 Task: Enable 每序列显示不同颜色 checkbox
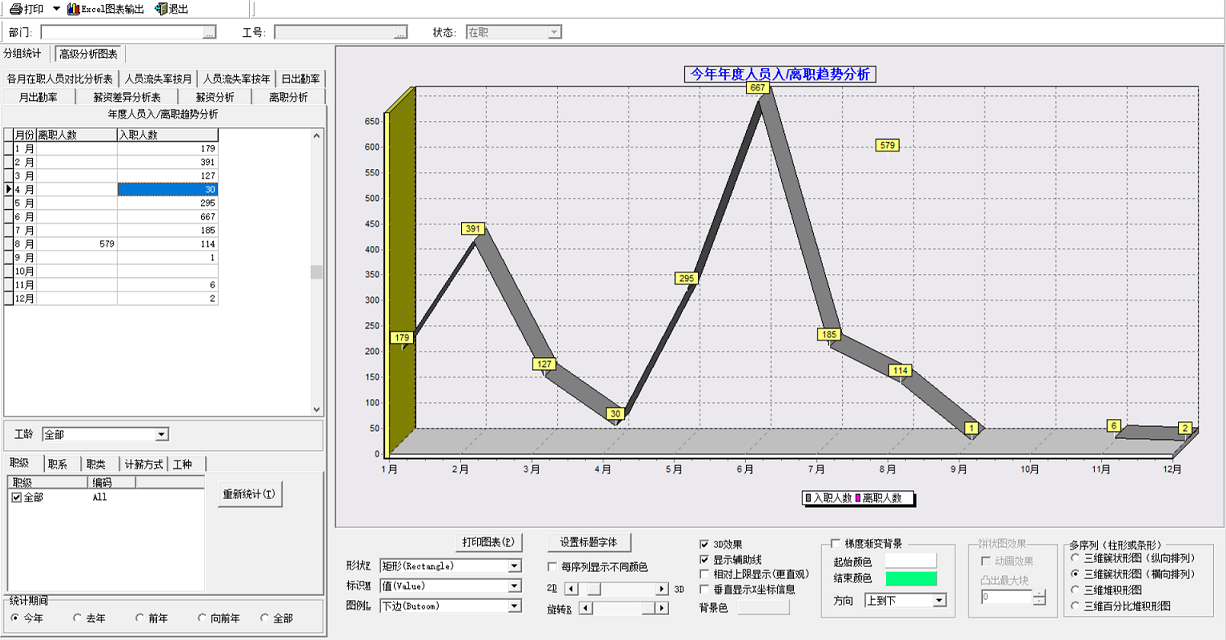(553, 567)
